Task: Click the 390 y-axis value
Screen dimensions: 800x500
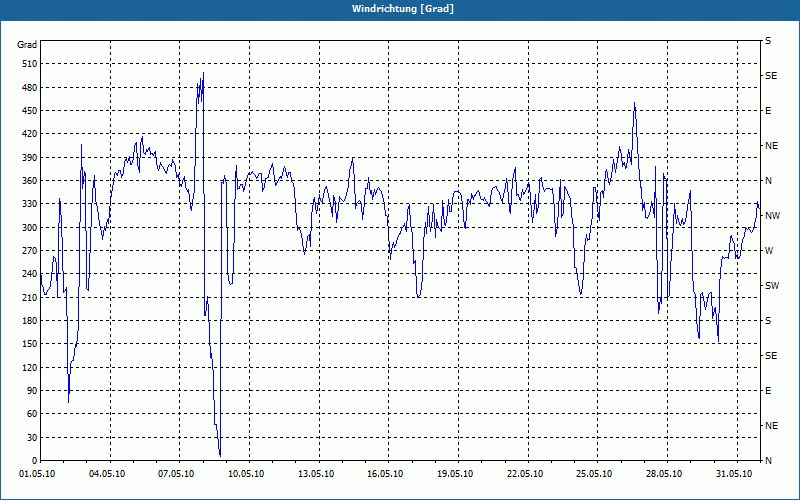Action: click(x=30, y=158)
